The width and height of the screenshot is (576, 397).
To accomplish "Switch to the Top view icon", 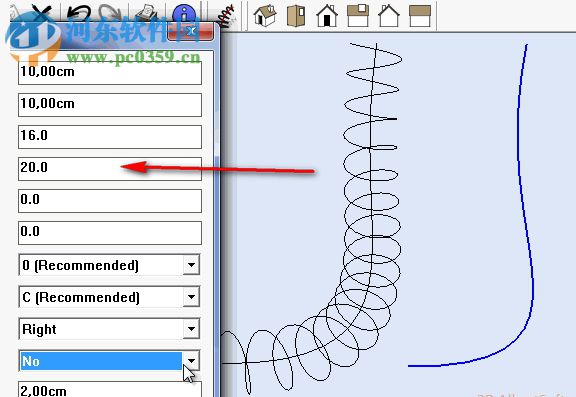I will pyautogui.click(x=296, y=15).
